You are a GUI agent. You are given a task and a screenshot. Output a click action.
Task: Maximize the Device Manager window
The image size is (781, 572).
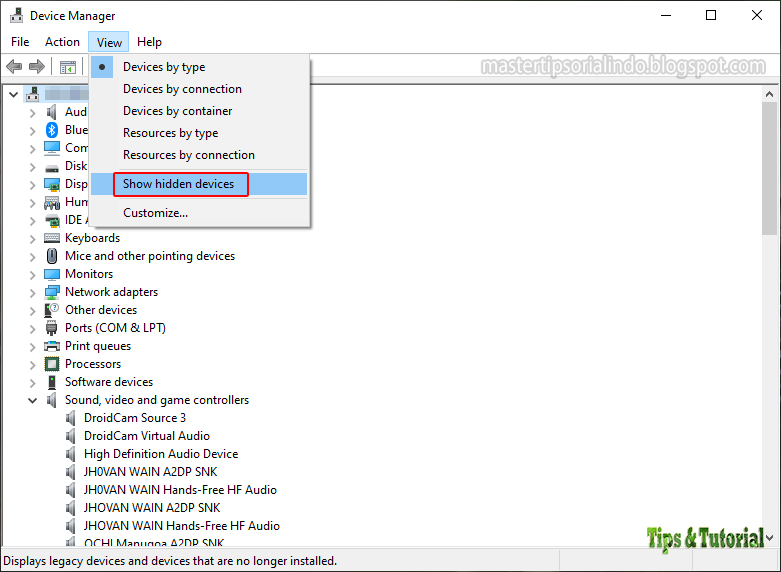(x=711, y=15)
